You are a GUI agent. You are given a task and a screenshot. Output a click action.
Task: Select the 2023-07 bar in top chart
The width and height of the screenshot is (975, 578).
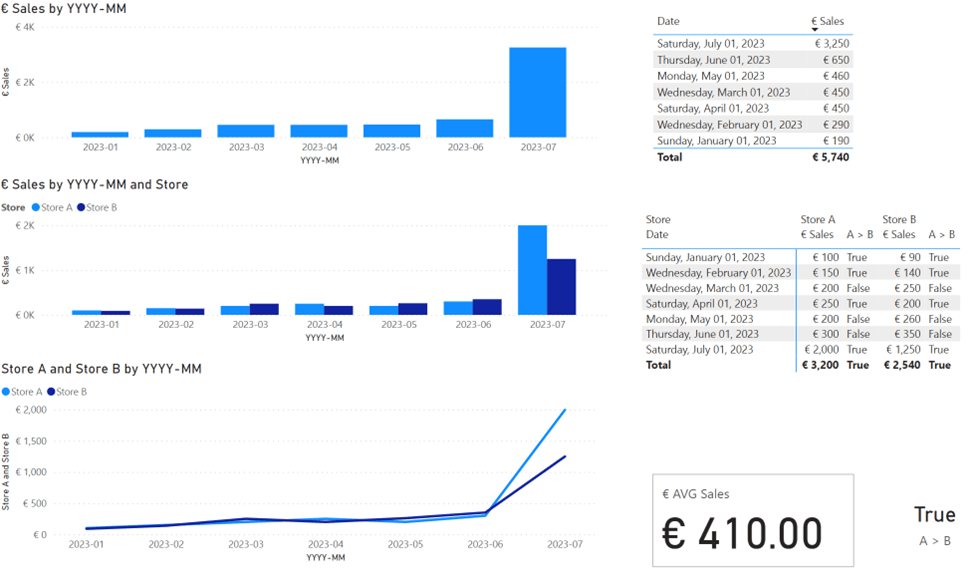[x=537, y=92]
